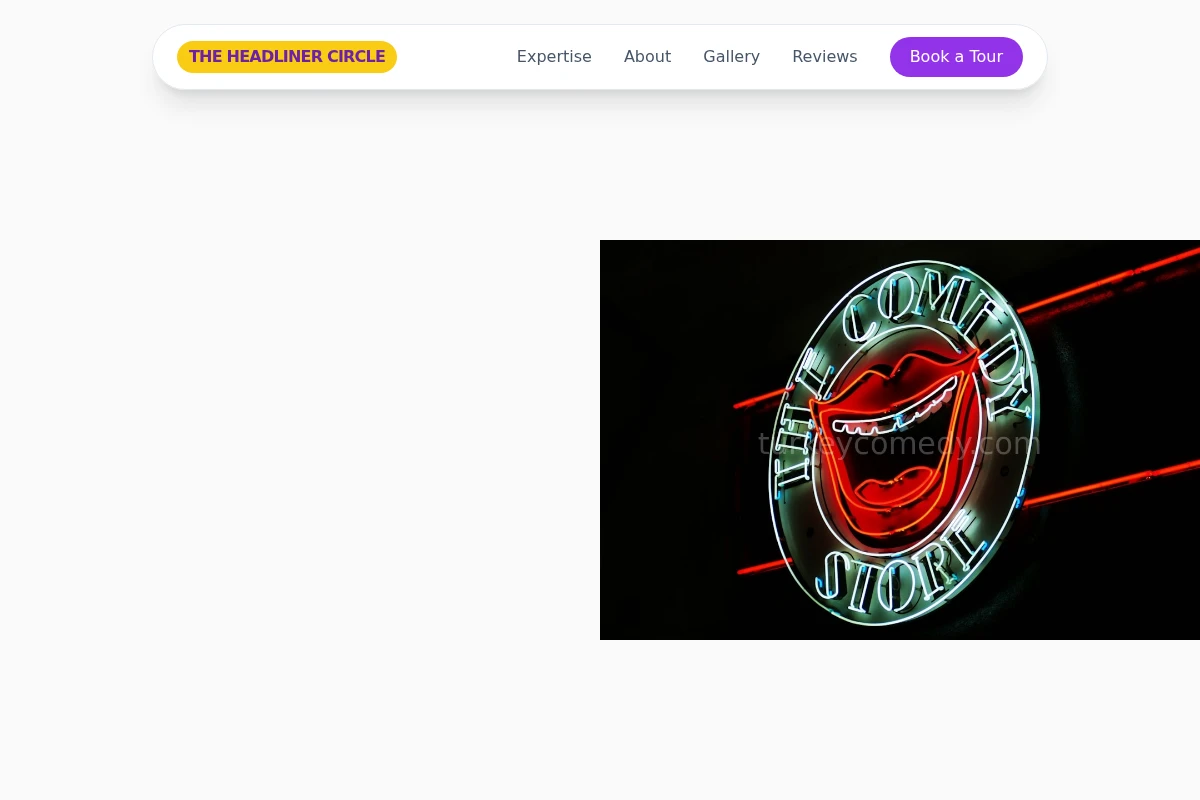The width and height of the screenshot is (1200, 800).
Task: Go to the About section
Action: tap(647, 57)
